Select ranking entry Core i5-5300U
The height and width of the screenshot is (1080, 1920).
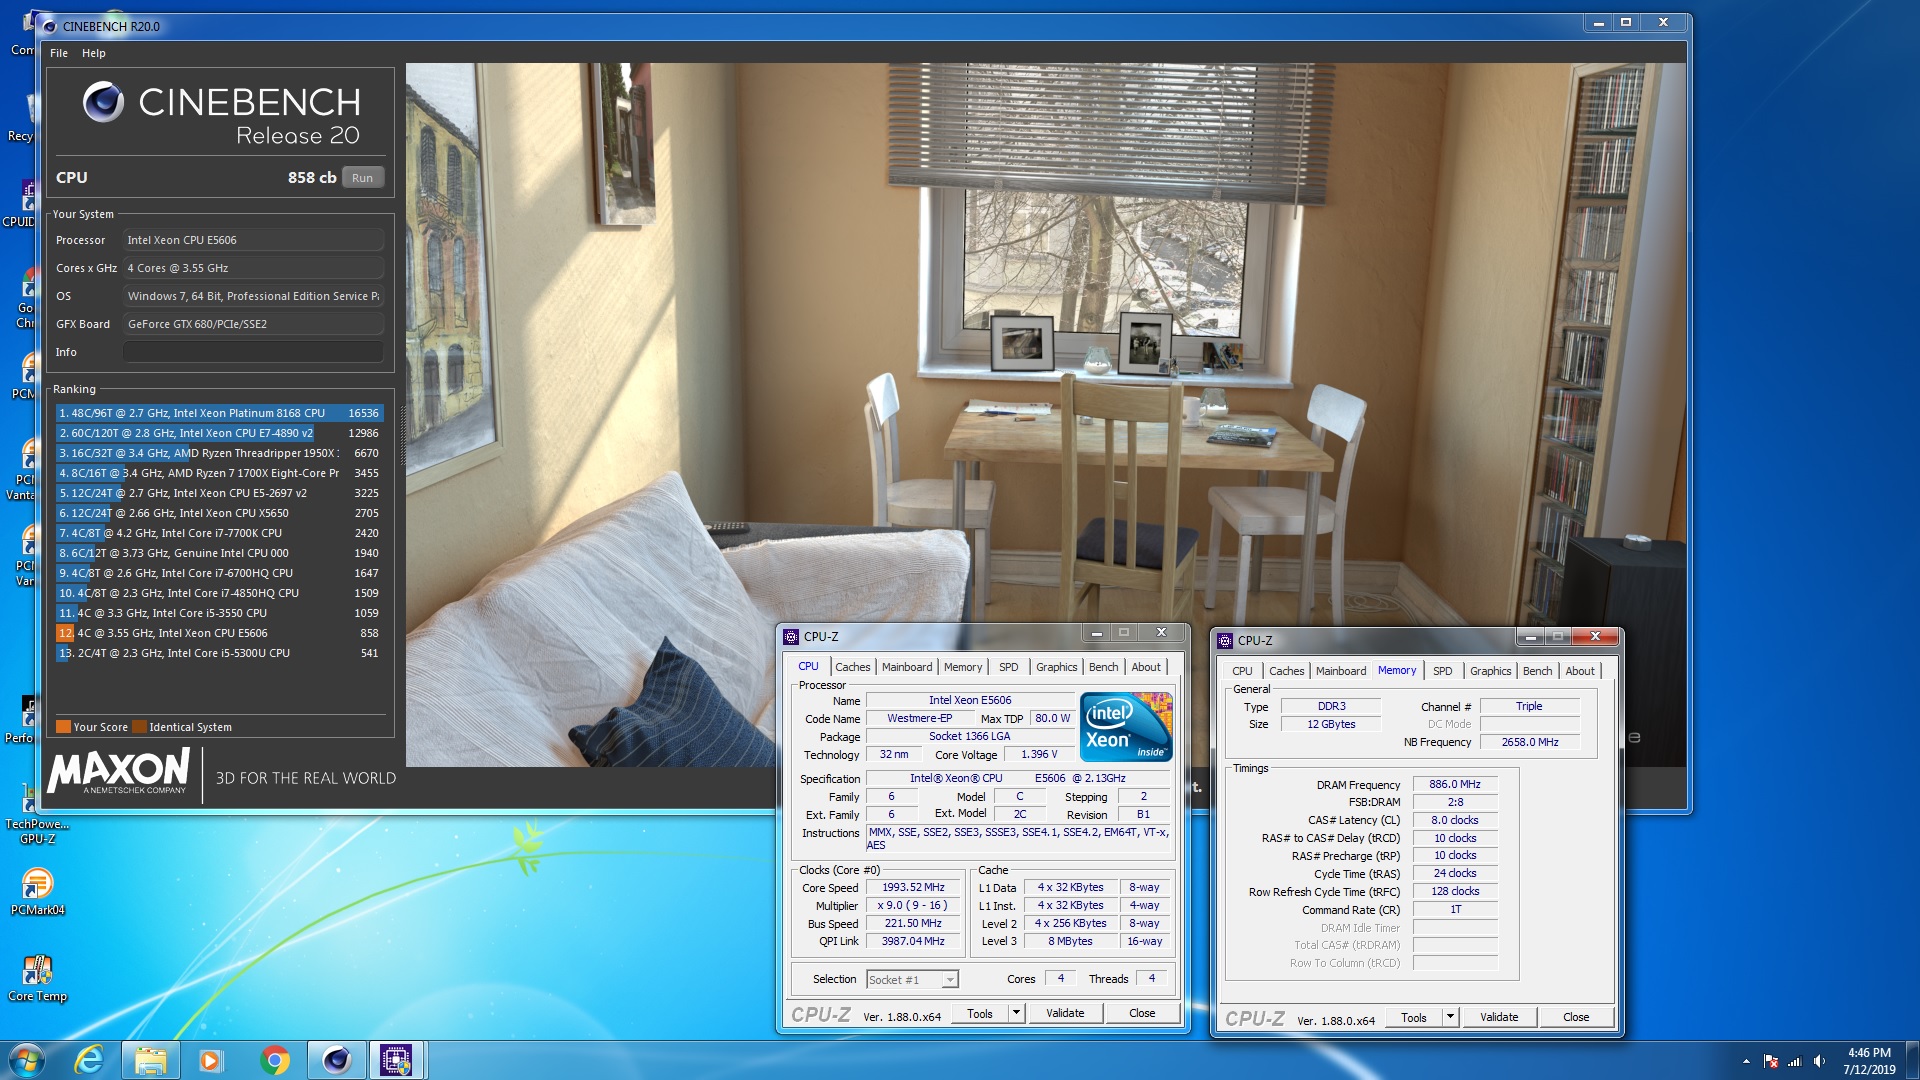(219, 653)
